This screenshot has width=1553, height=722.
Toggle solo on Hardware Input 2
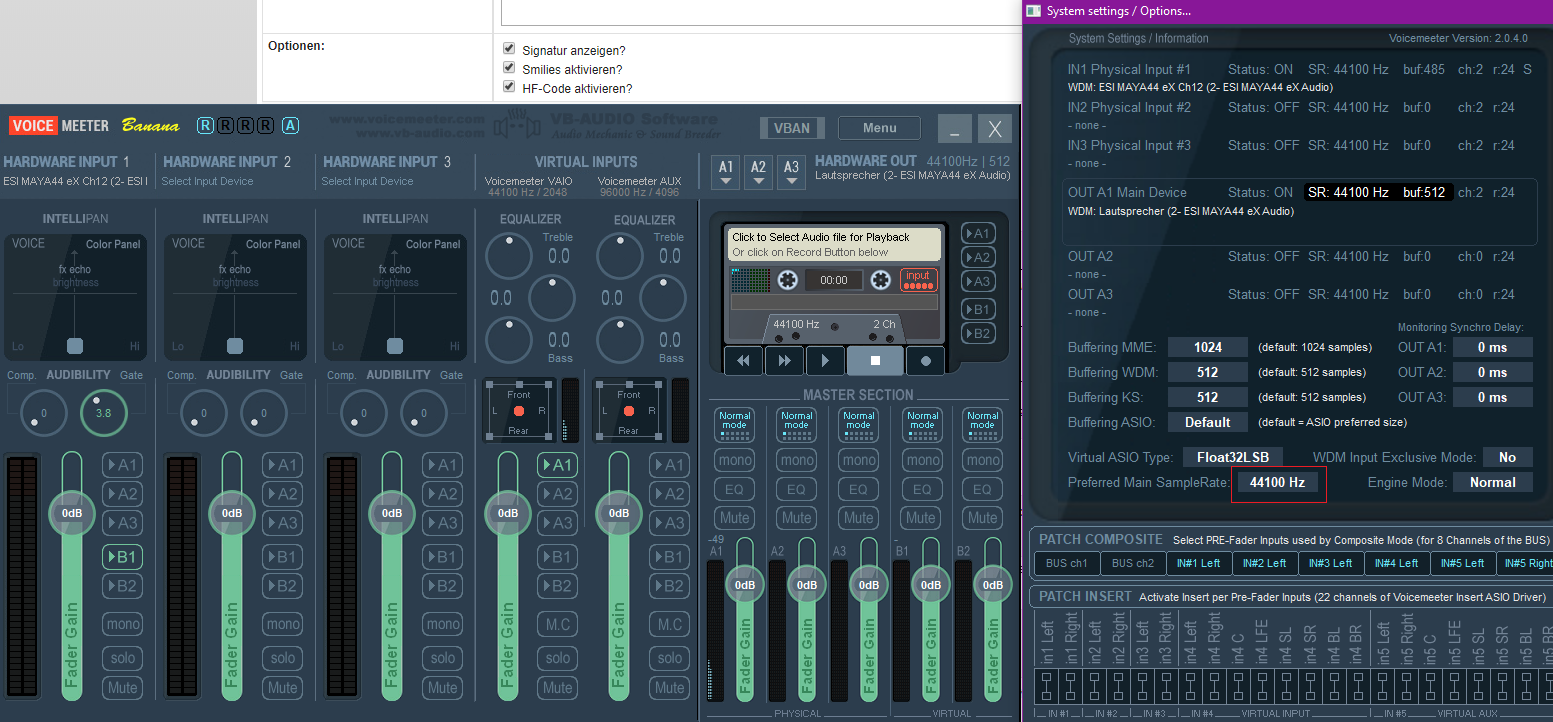coord(283,658)
